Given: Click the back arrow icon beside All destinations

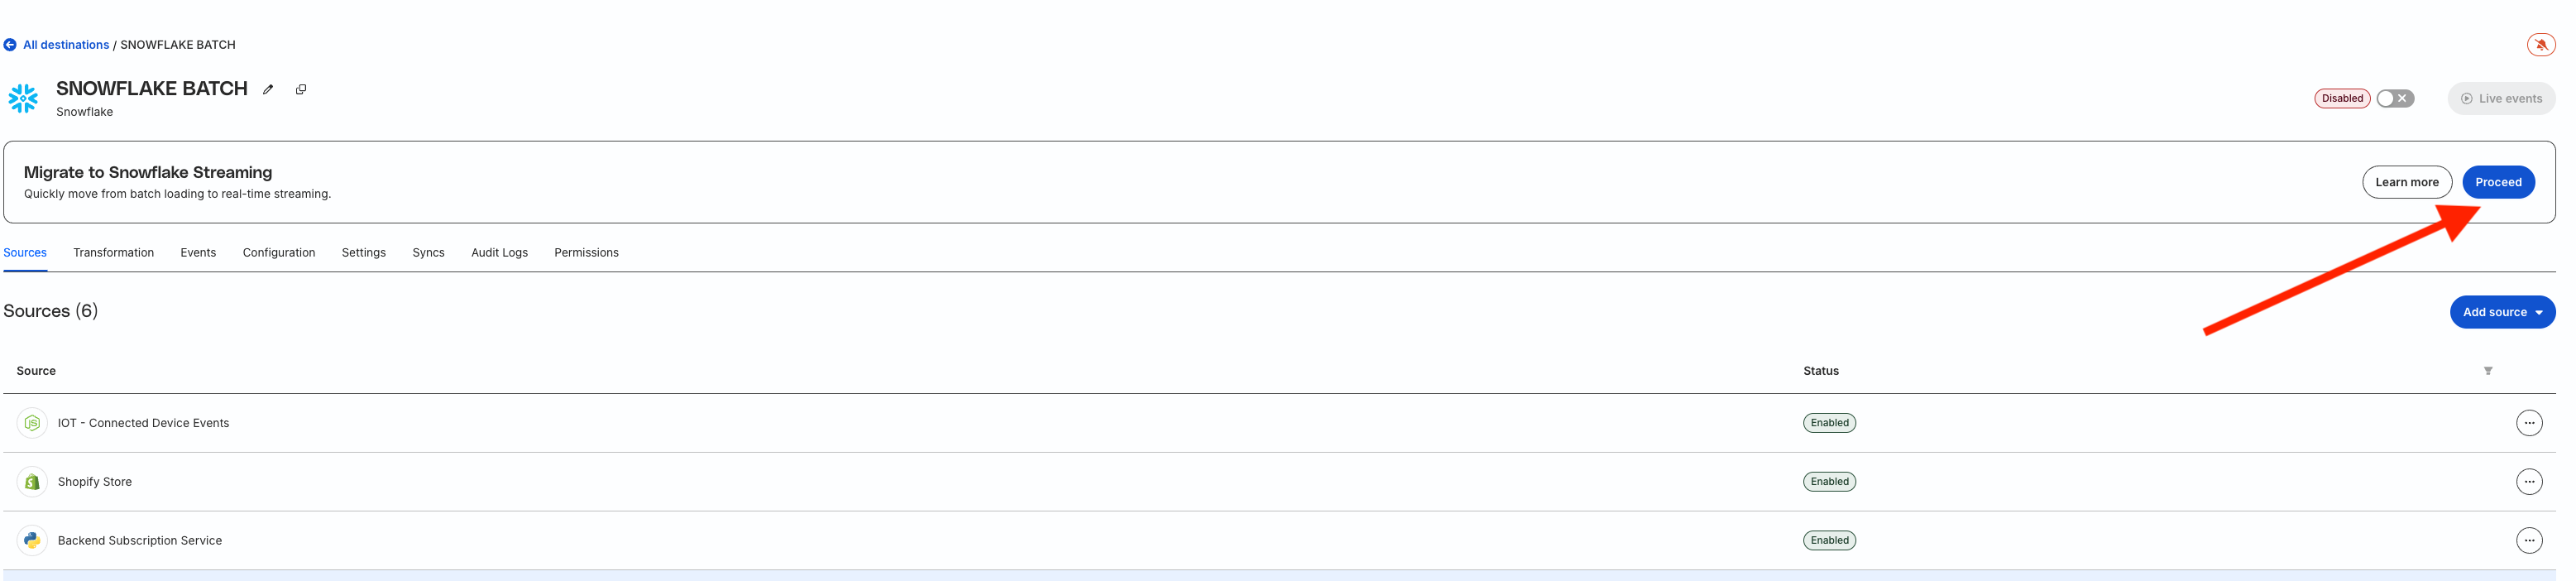Looking at the screenshot, I should tap(10, 45).
